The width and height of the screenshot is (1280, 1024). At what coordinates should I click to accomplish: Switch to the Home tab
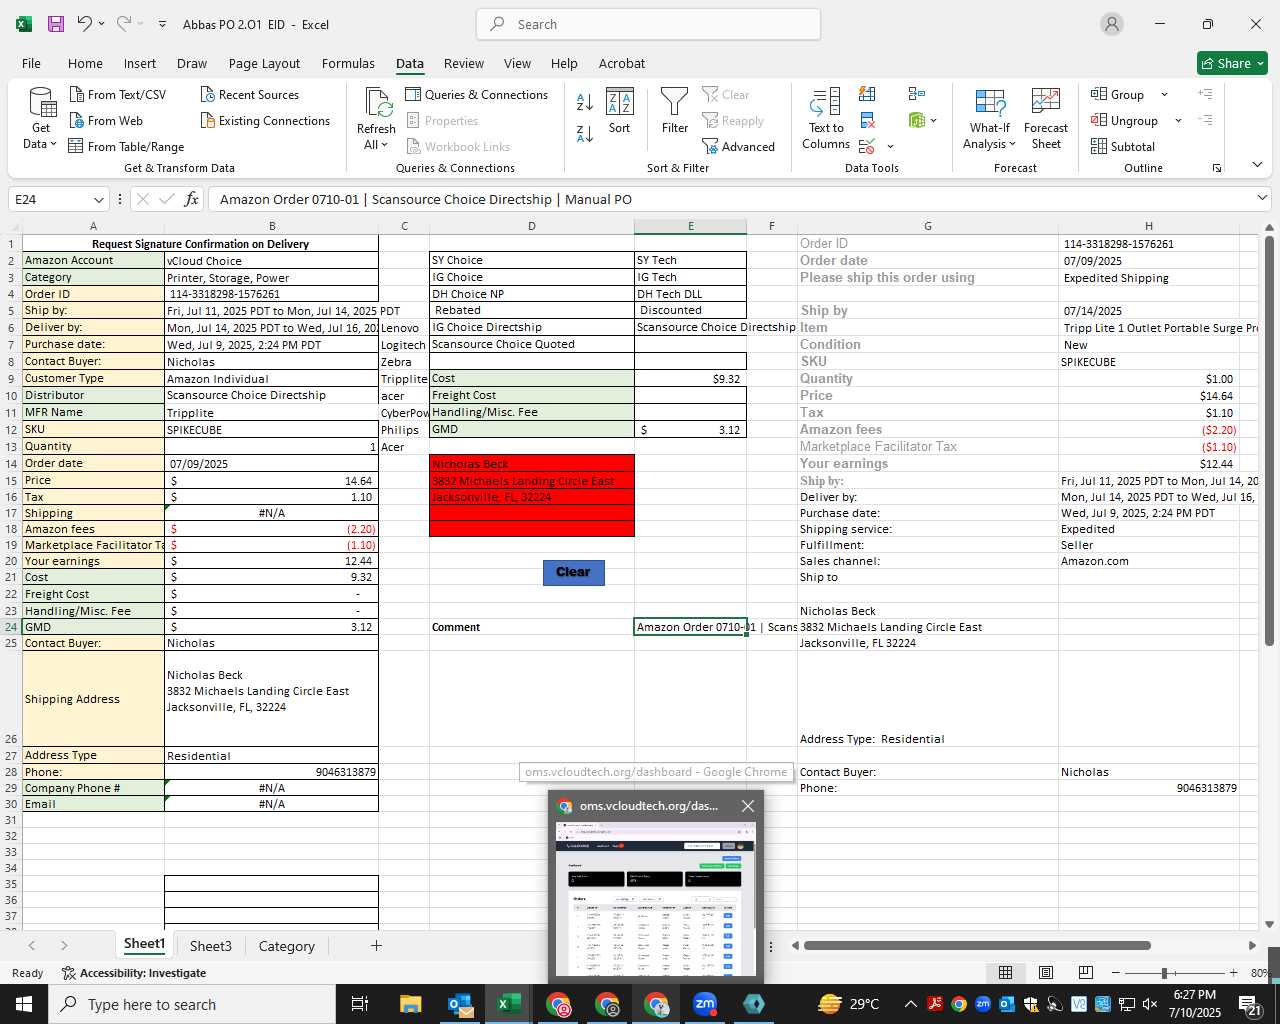(x=85, y=63)
